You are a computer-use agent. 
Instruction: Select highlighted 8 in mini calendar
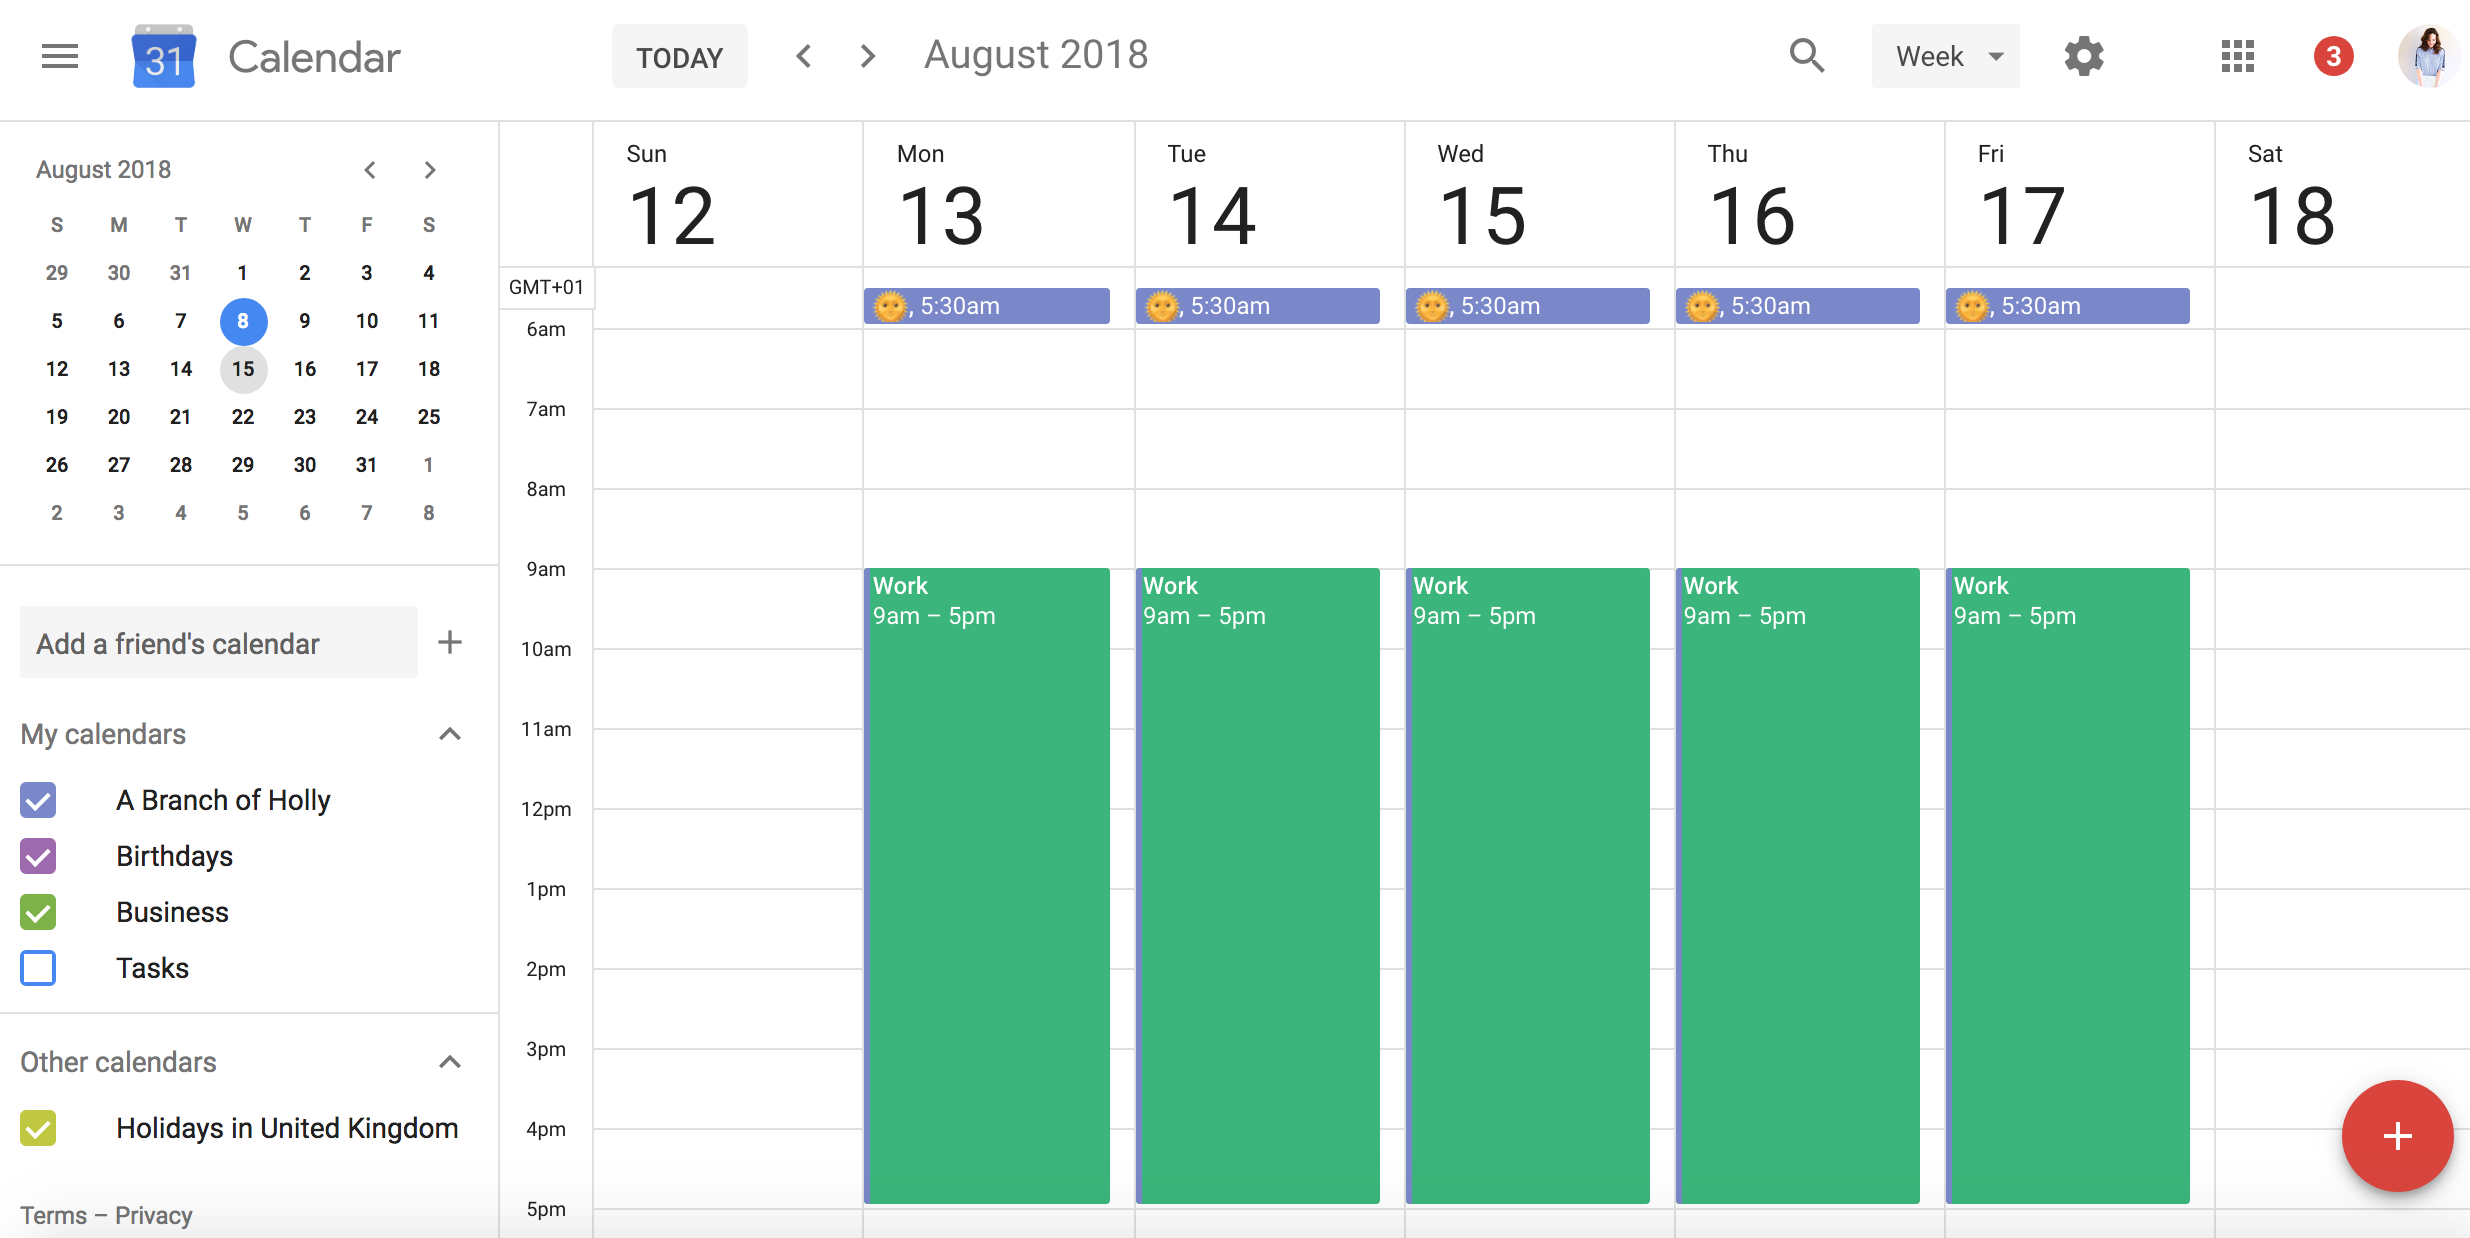(x=243, y=321)
